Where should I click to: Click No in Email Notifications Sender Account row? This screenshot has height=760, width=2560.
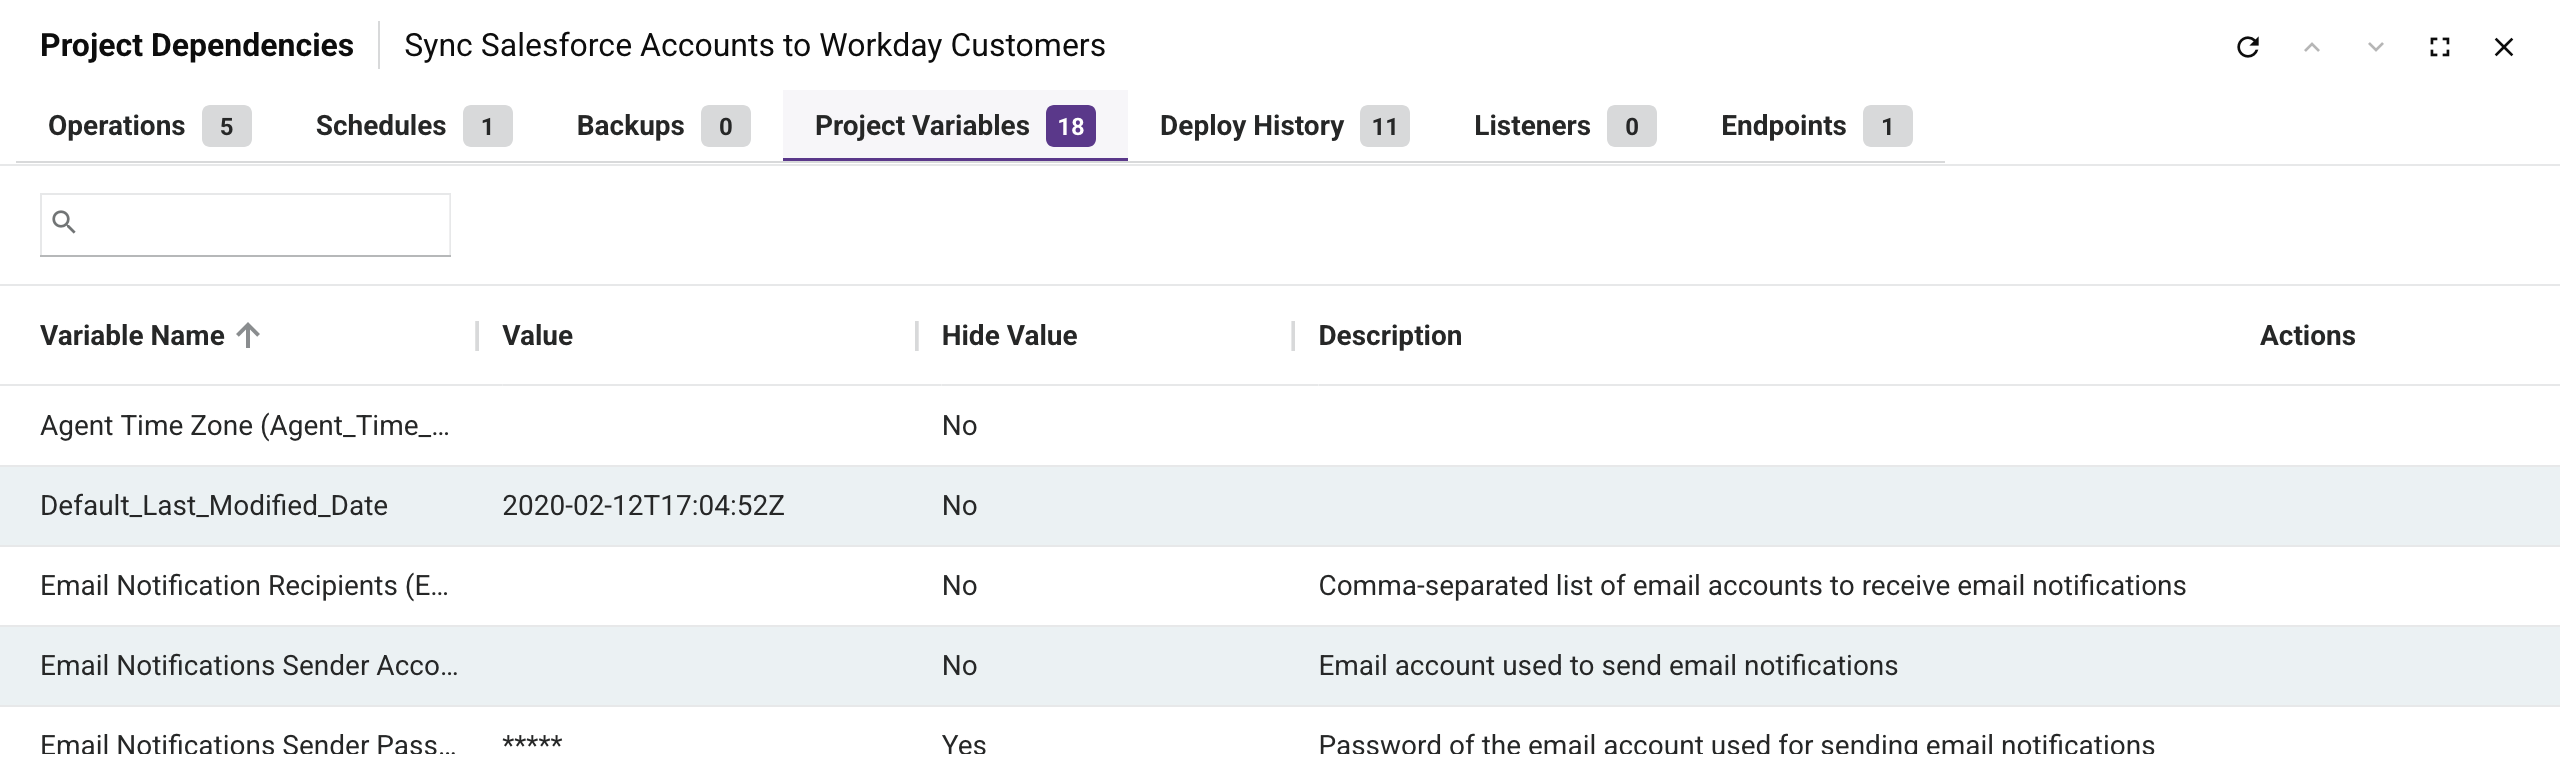tap(959, 666)
